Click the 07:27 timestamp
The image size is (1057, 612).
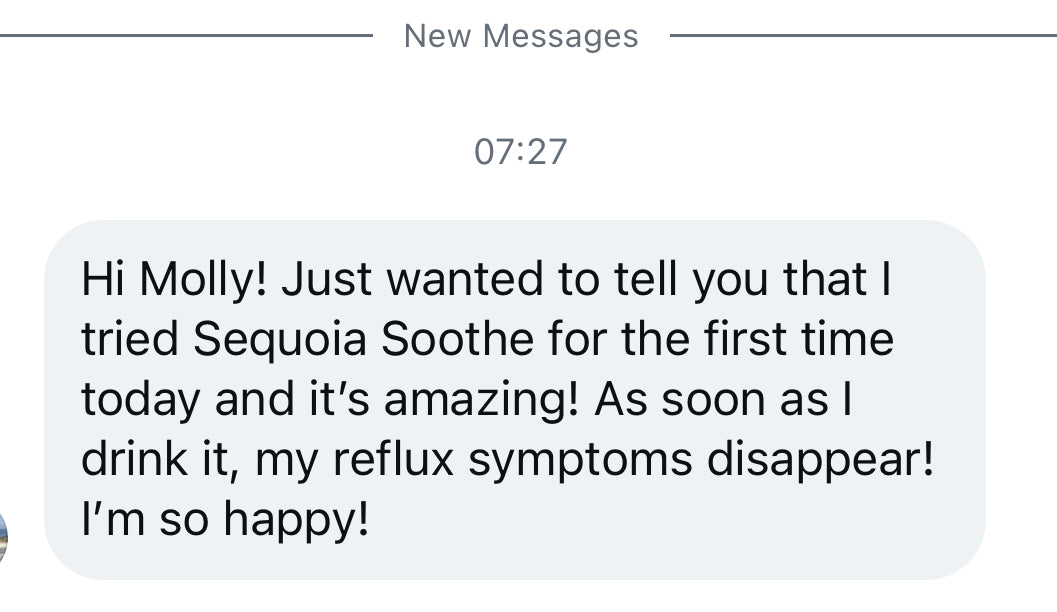point(520,152)
